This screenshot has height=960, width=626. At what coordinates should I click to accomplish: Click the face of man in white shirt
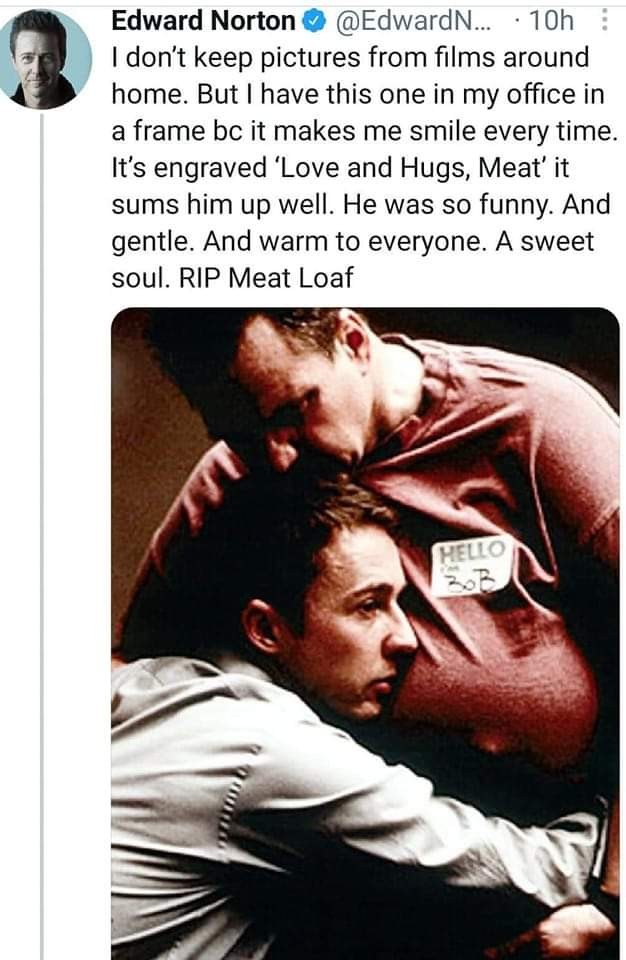(x=358, y=634)
